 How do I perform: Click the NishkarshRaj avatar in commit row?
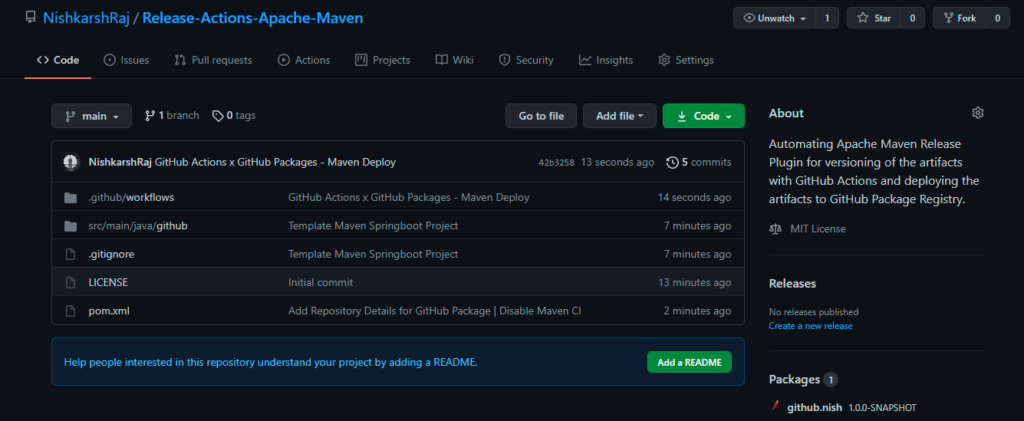click(x=71, y=162)
